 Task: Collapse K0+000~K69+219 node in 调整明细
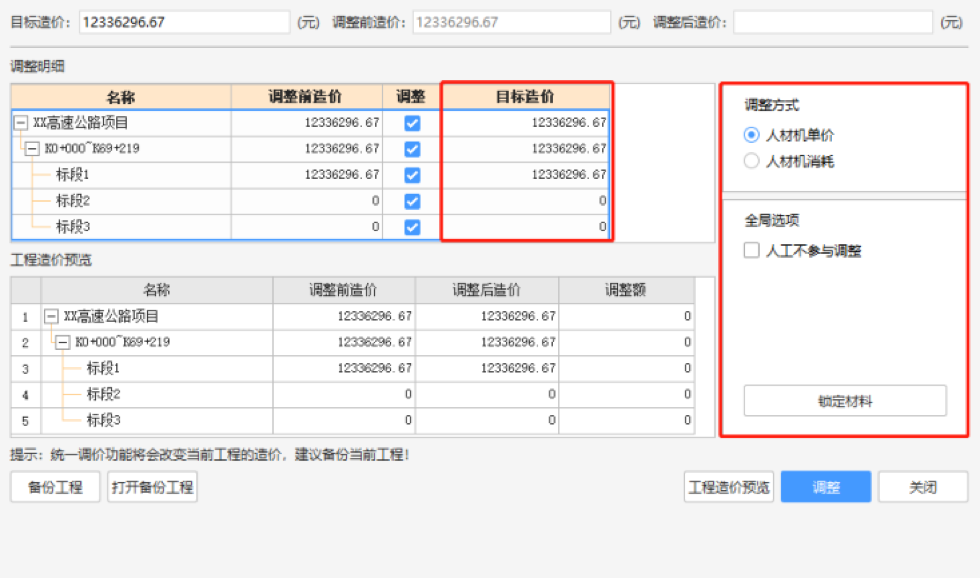pos(33,149)
